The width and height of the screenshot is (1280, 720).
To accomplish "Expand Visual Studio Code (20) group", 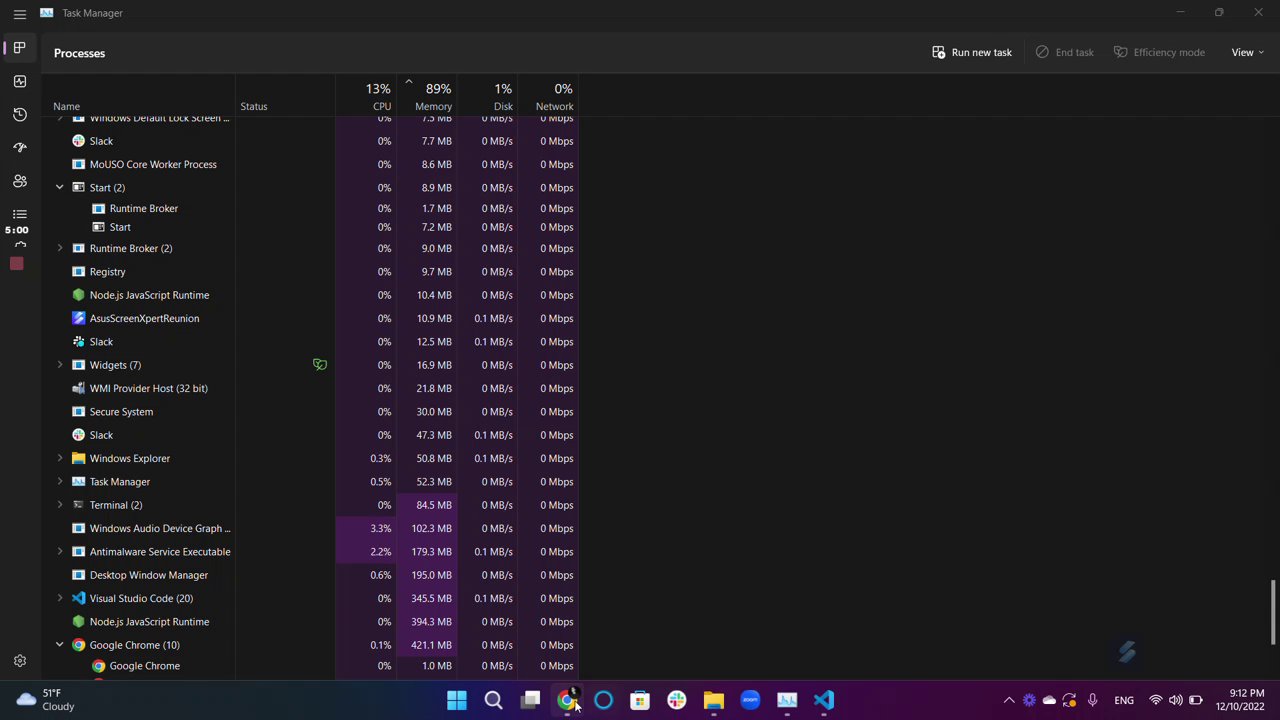I will tap(60, 598).
